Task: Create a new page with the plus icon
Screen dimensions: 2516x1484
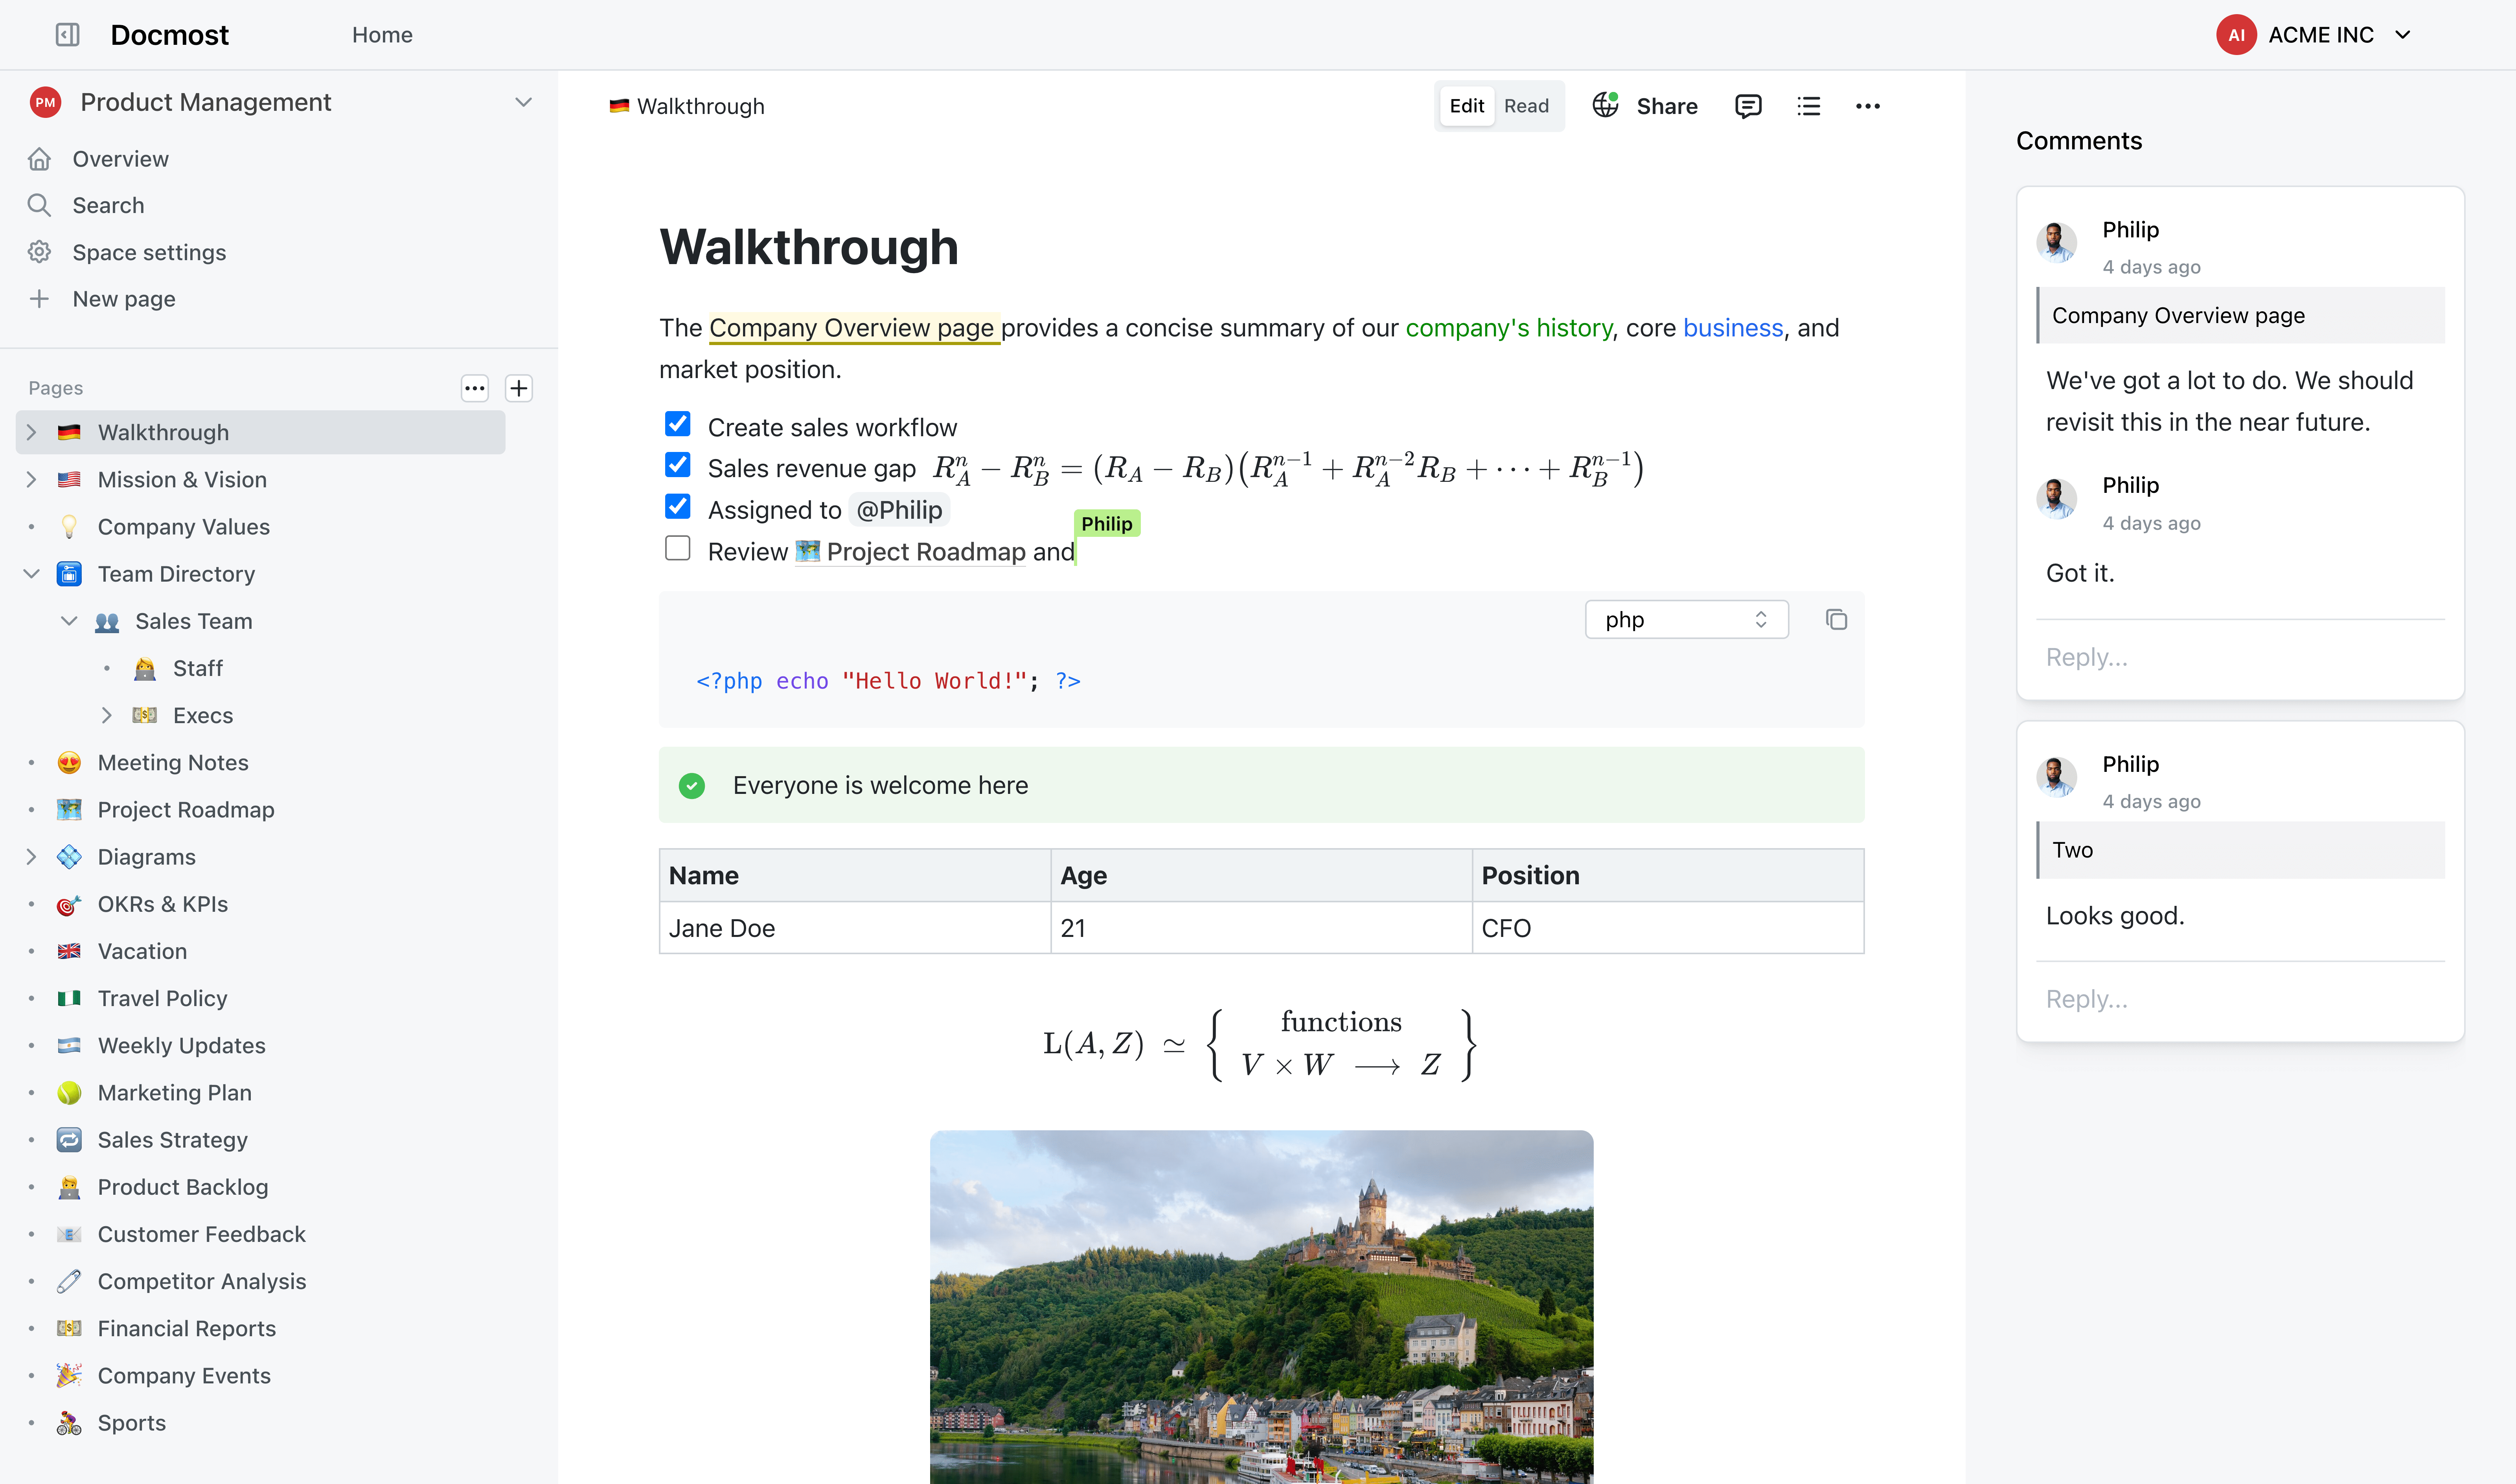Action: 519,388
